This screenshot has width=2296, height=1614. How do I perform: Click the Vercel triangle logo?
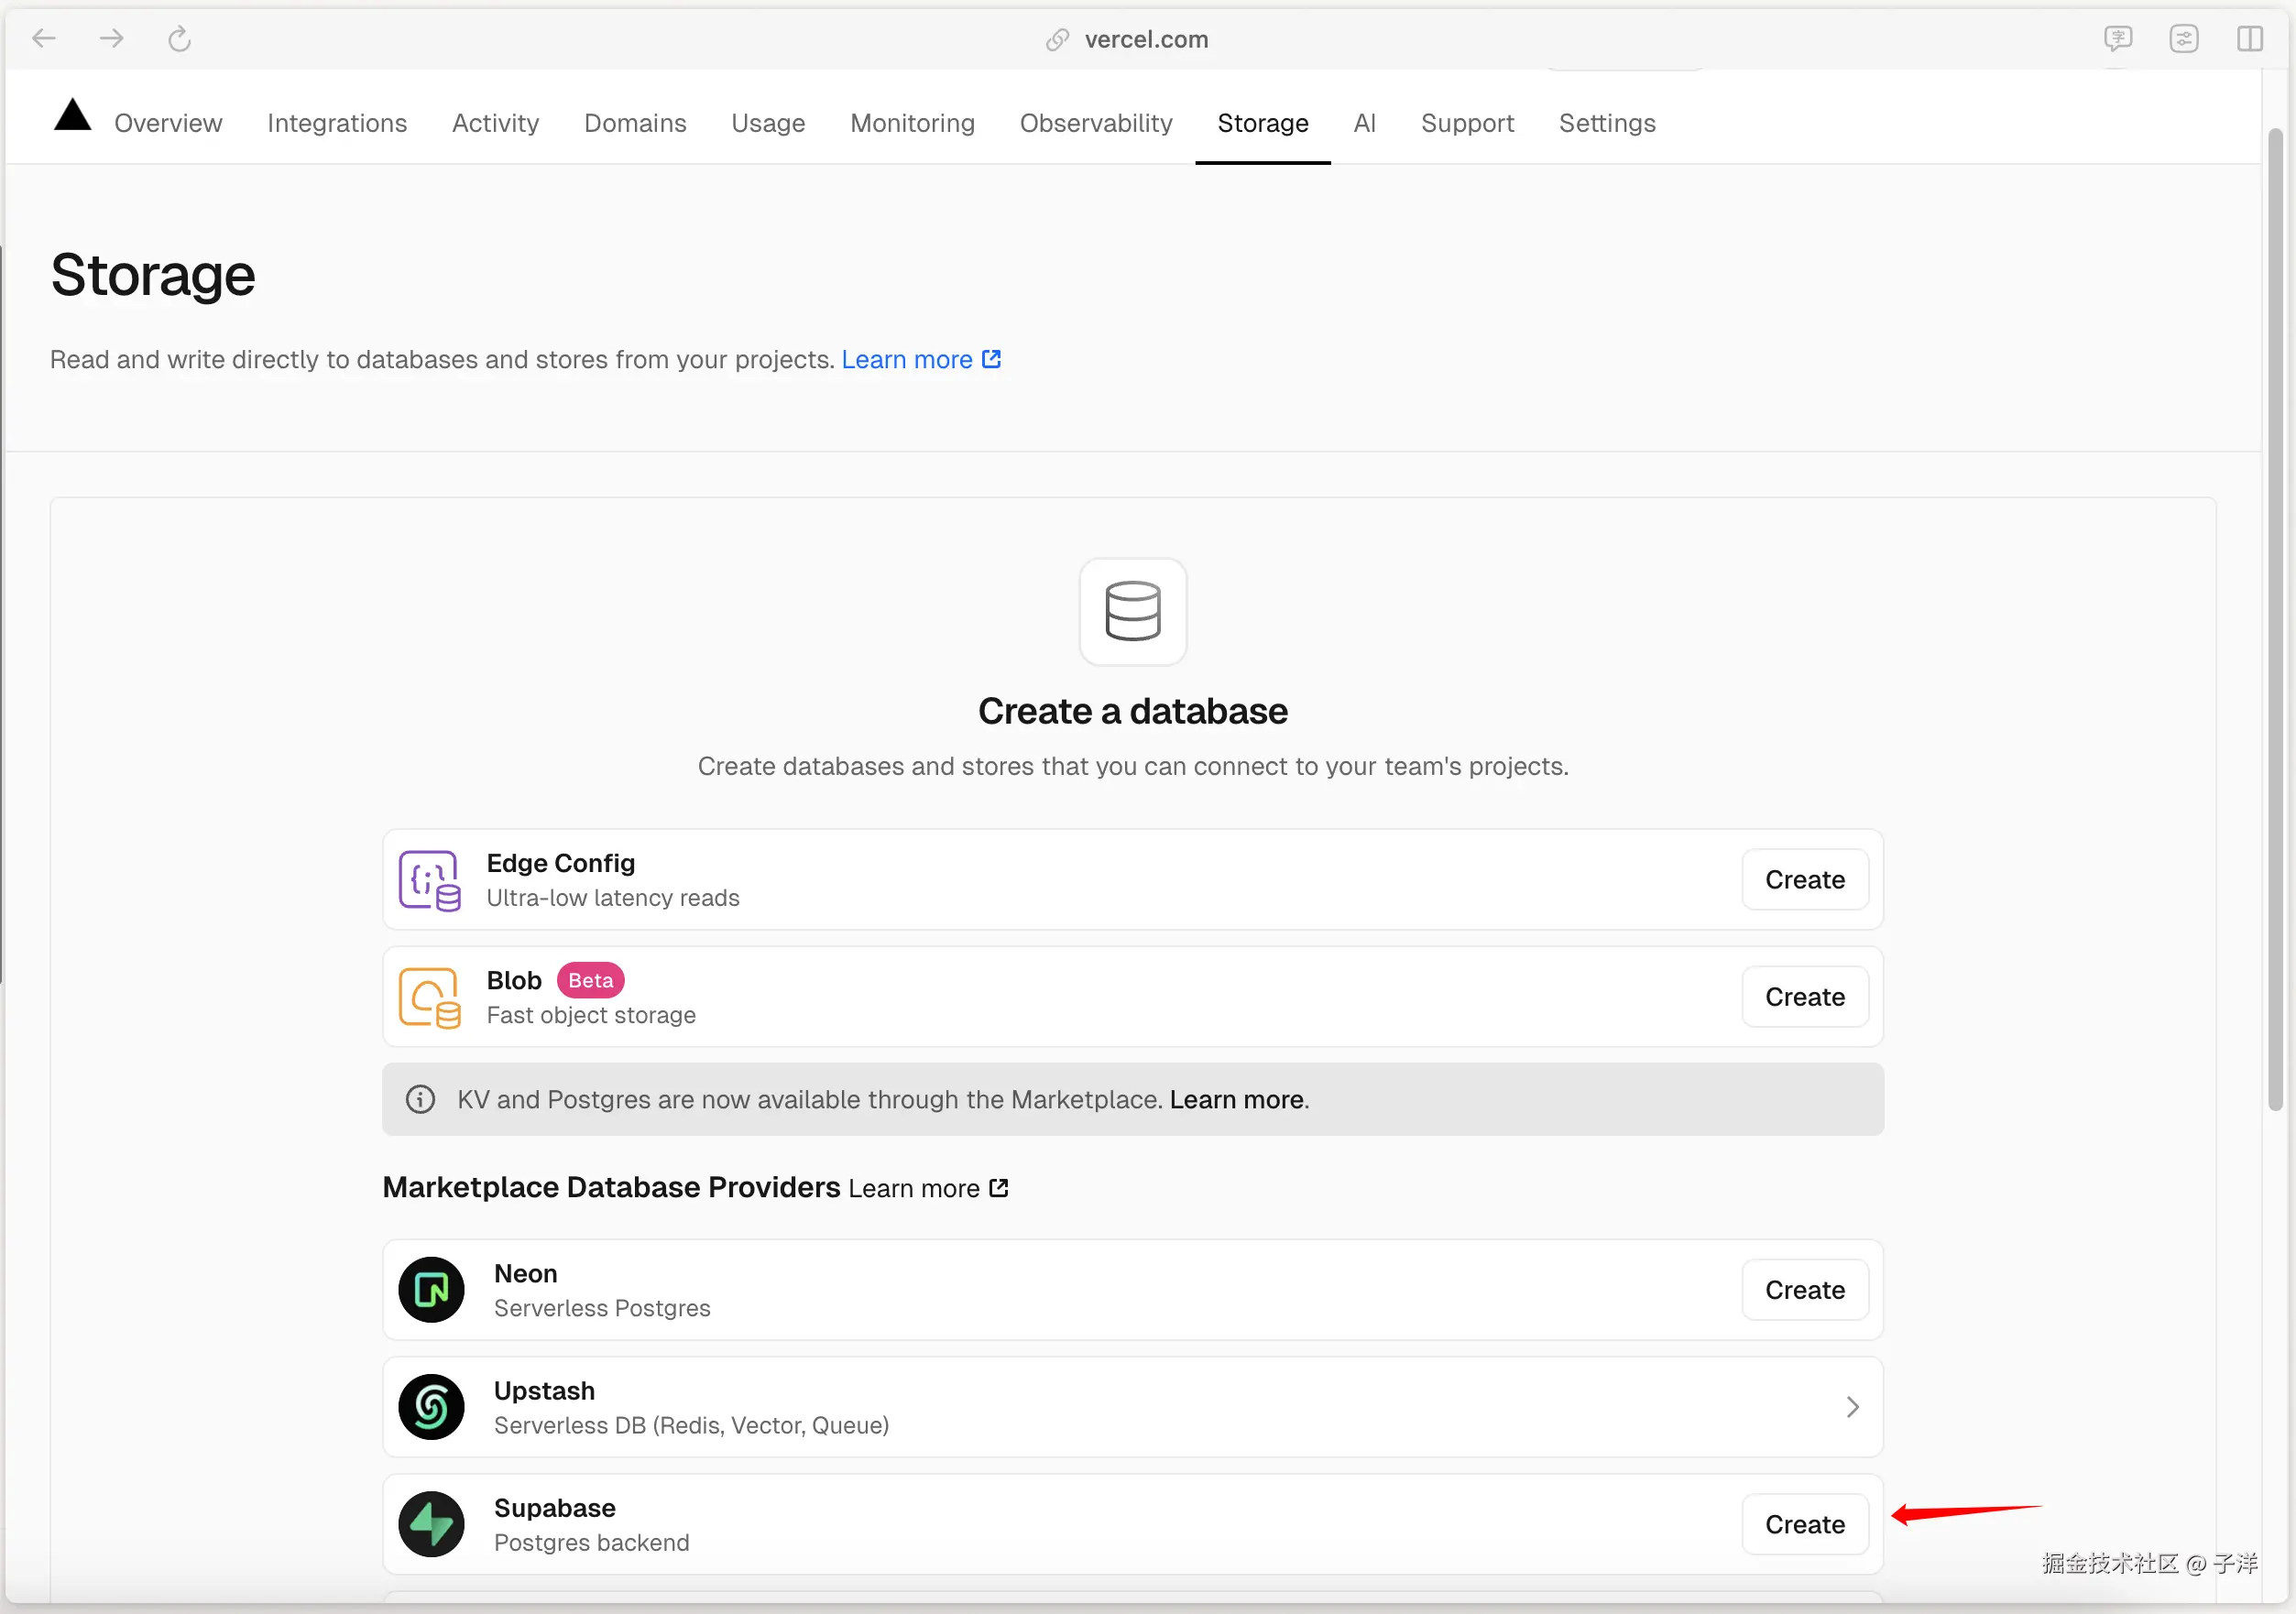[x=72, y=116]
